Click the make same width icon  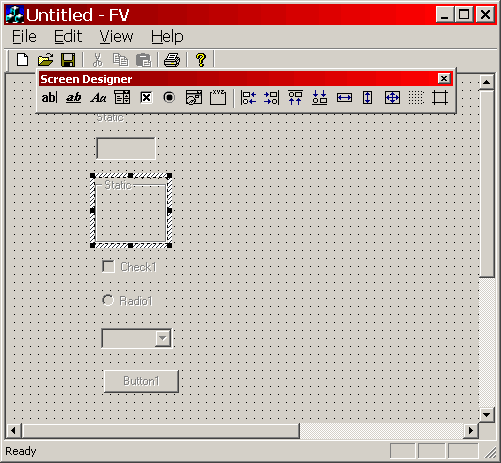pyautogui.click(x=344, y=98)
